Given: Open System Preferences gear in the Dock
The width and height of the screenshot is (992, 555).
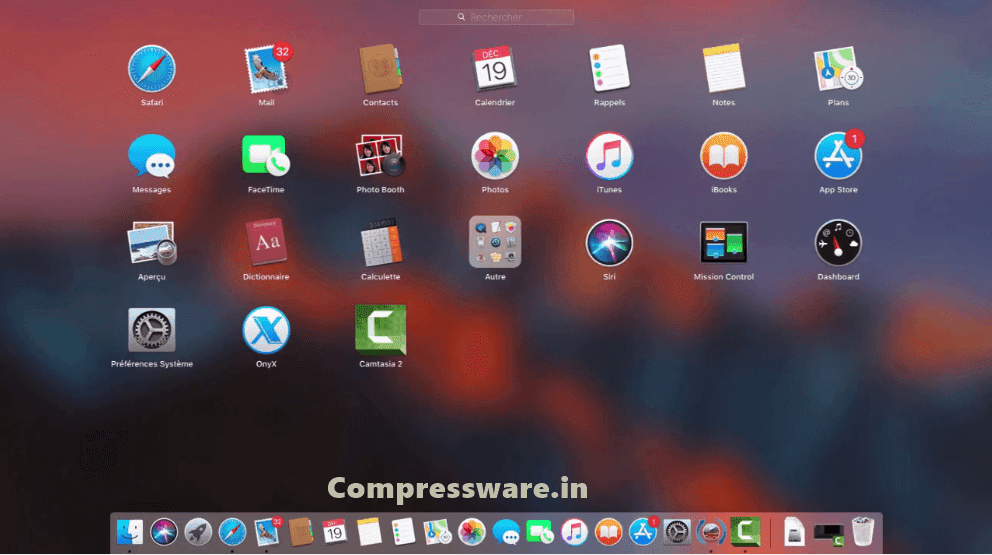Looking at the screenshot, I should tap(677, 532).
